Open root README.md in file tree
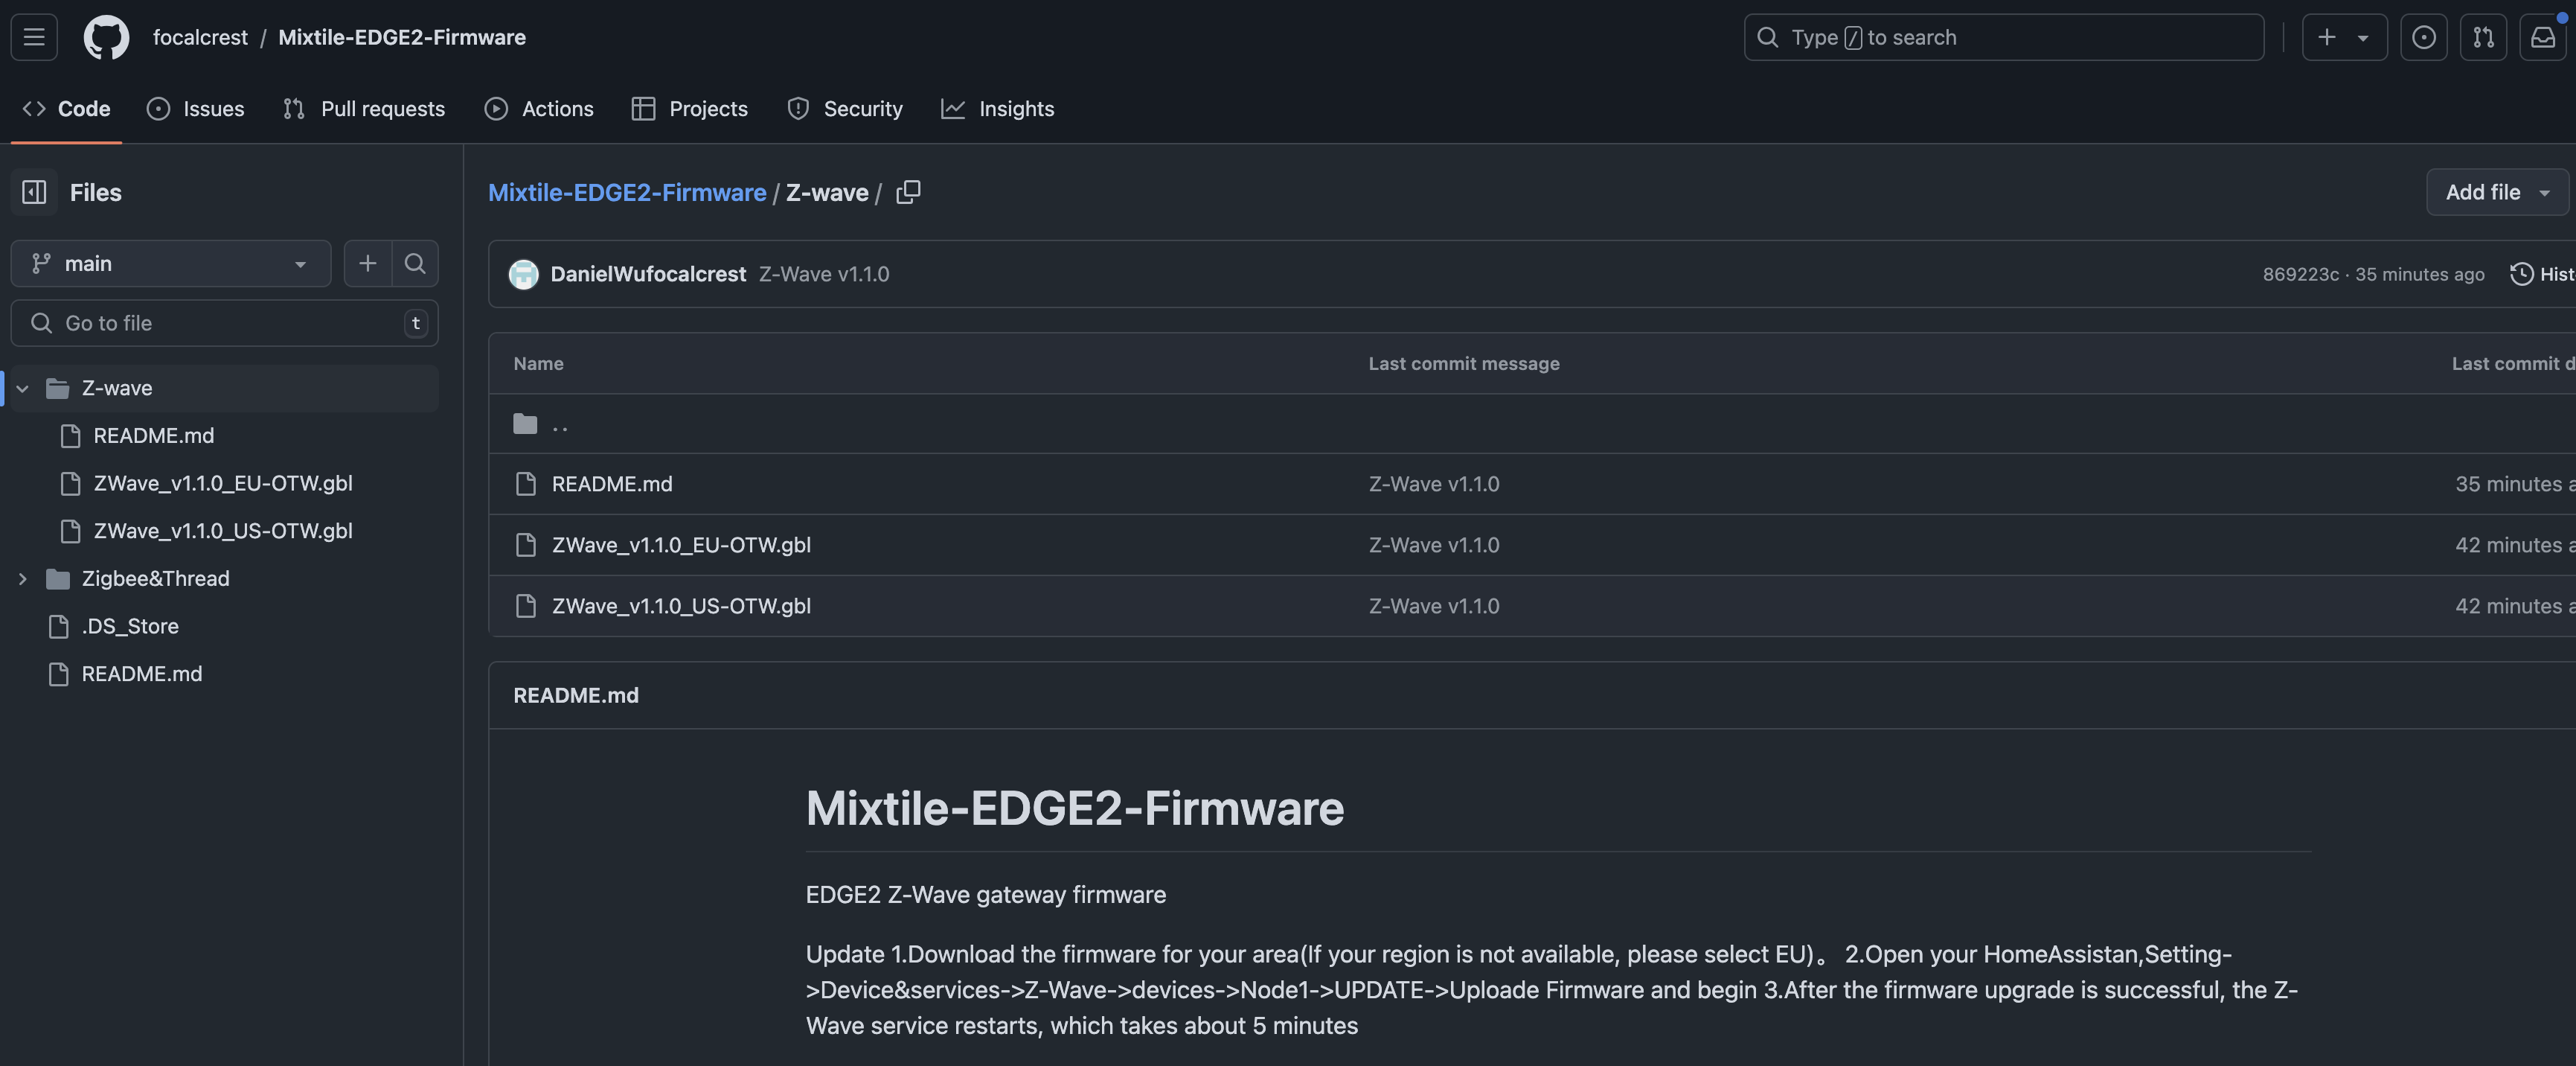 [x=141, y=674]
